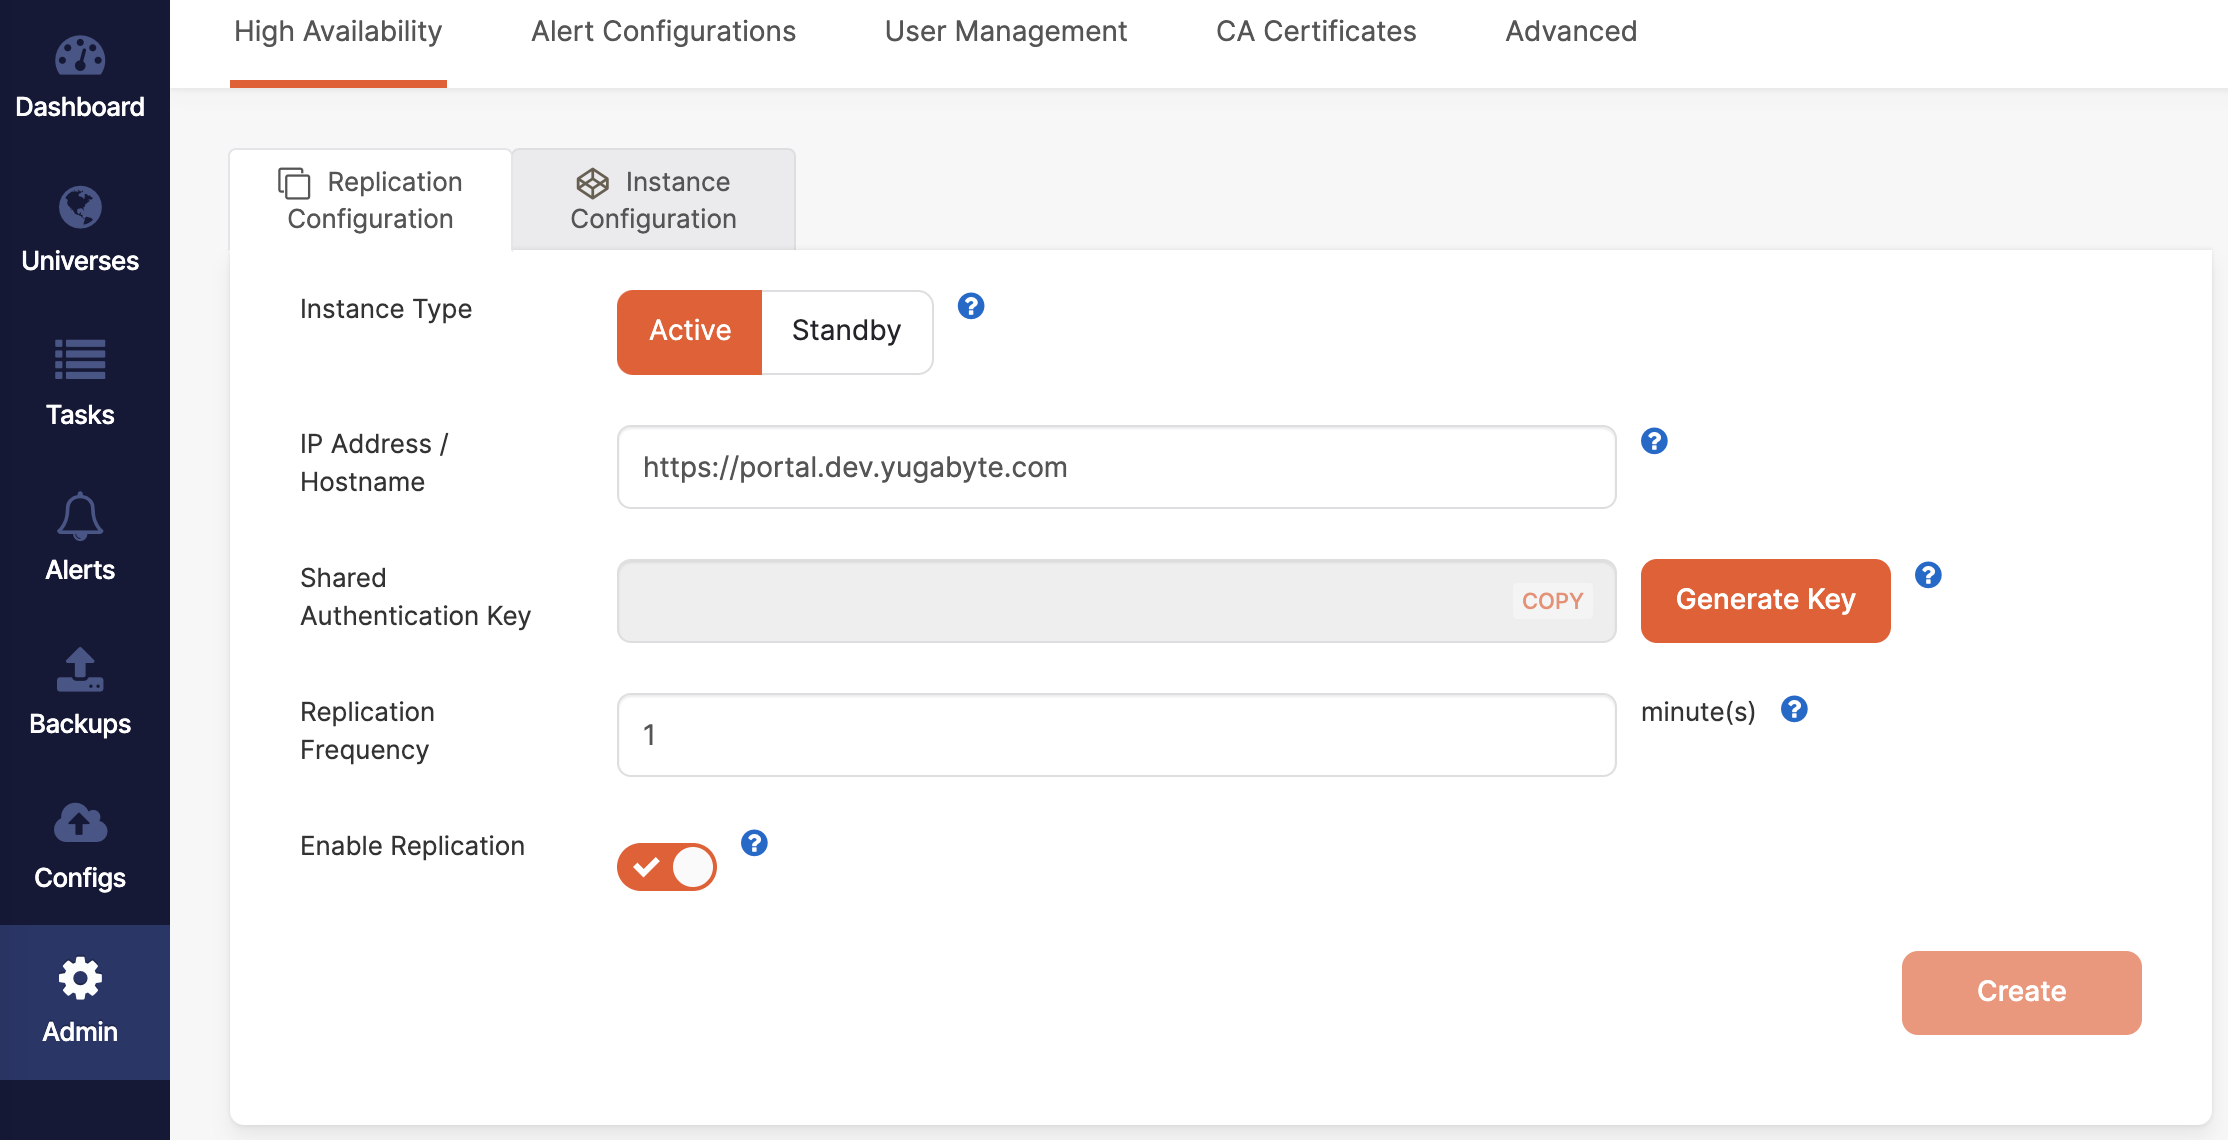Click the Alerts bell icon in sidebar

click(x=78, y=522)
